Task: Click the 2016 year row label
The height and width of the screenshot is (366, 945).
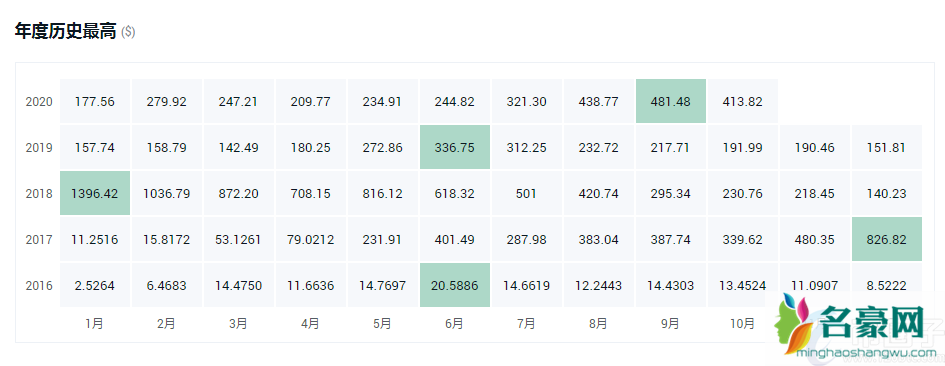Action: 39,285
